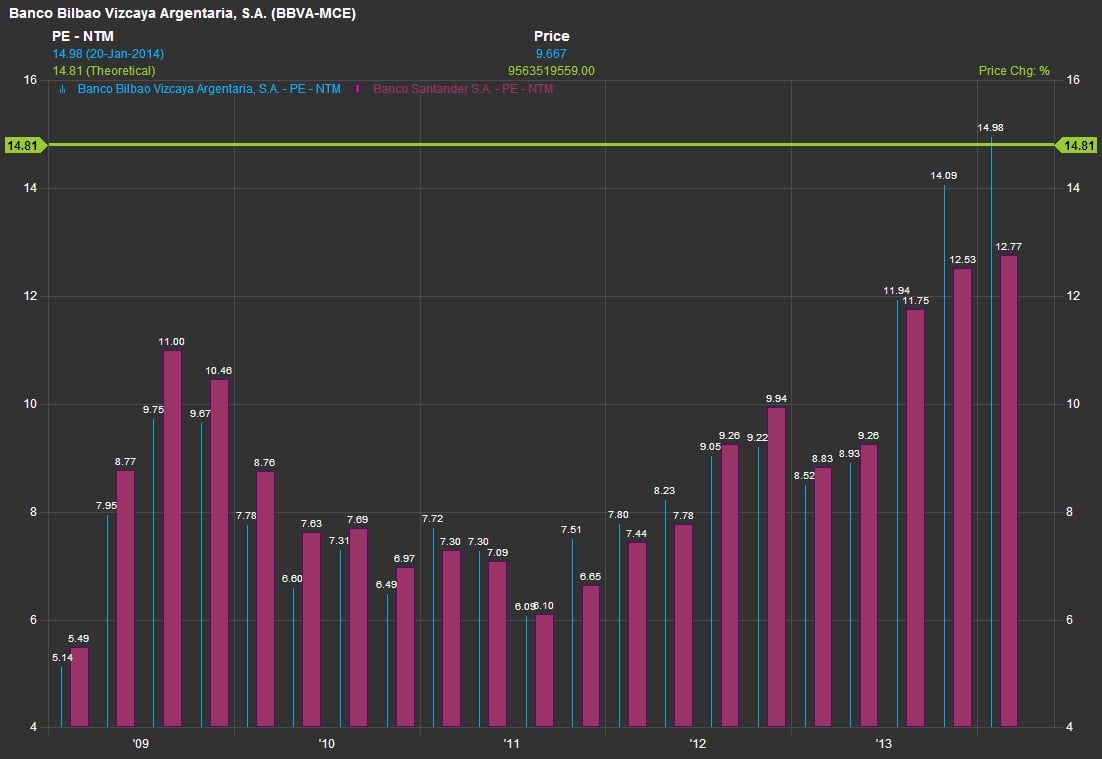Click the Santander bar labeled 11.00
The width and height of the screenshot is (1102, 759).
pos(172,538)
